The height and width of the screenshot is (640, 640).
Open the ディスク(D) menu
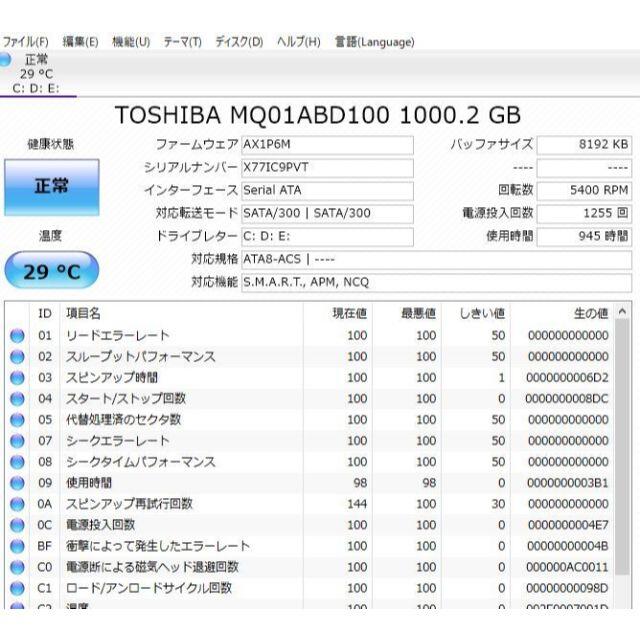(x=239, y=42)
